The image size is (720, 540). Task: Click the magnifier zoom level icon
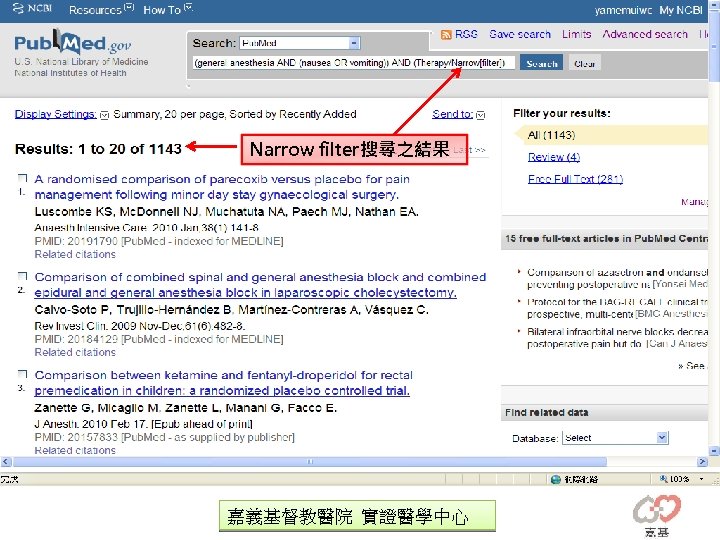click(663, 479)
